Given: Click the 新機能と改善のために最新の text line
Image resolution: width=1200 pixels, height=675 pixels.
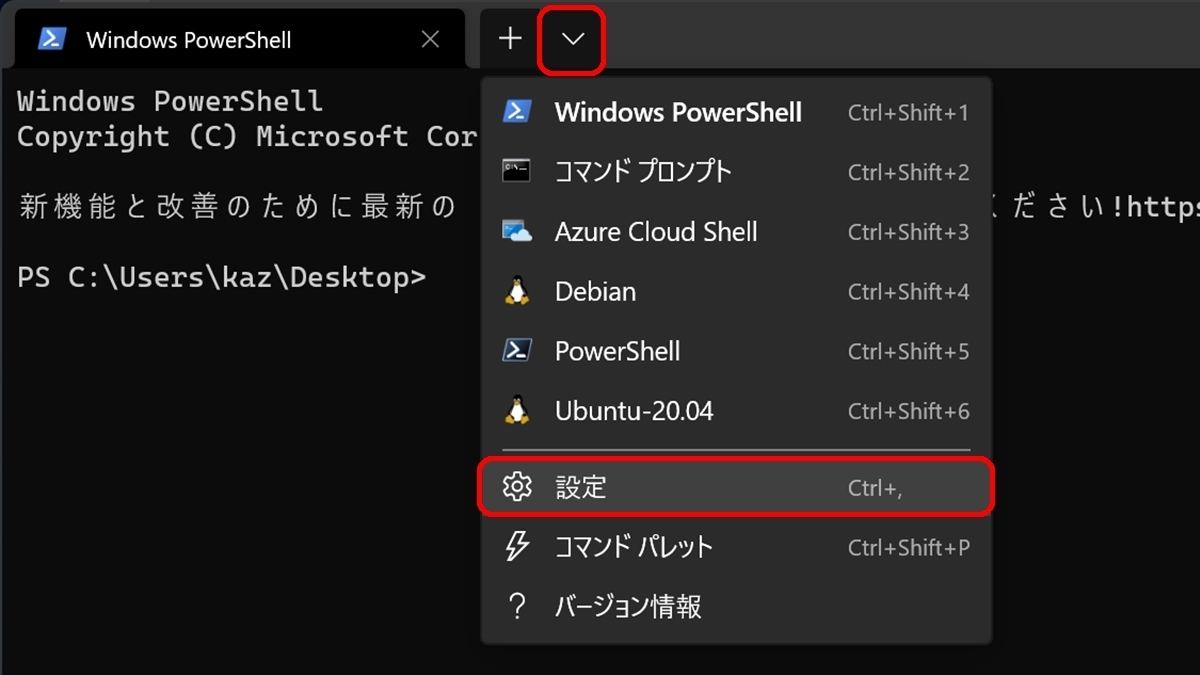Looking at the screenshot, I should (237, 207).
